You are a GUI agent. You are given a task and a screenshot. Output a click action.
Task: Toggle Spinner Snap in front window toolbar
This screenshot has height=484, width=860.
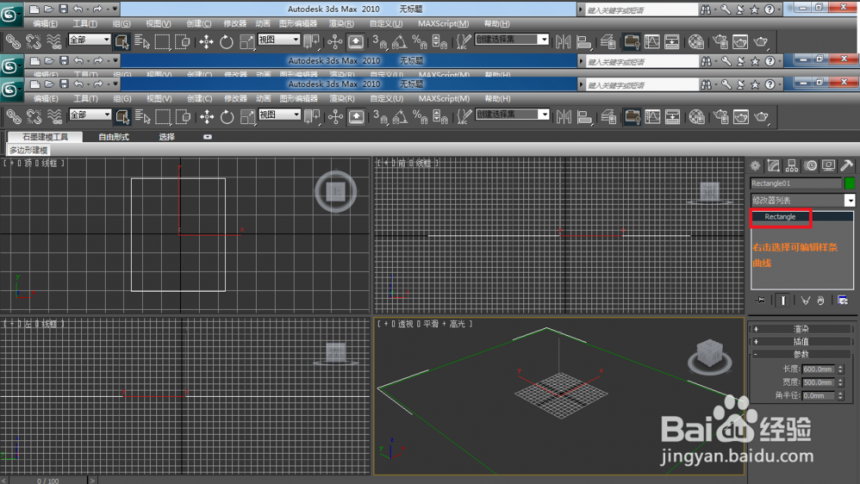(440, 117)
